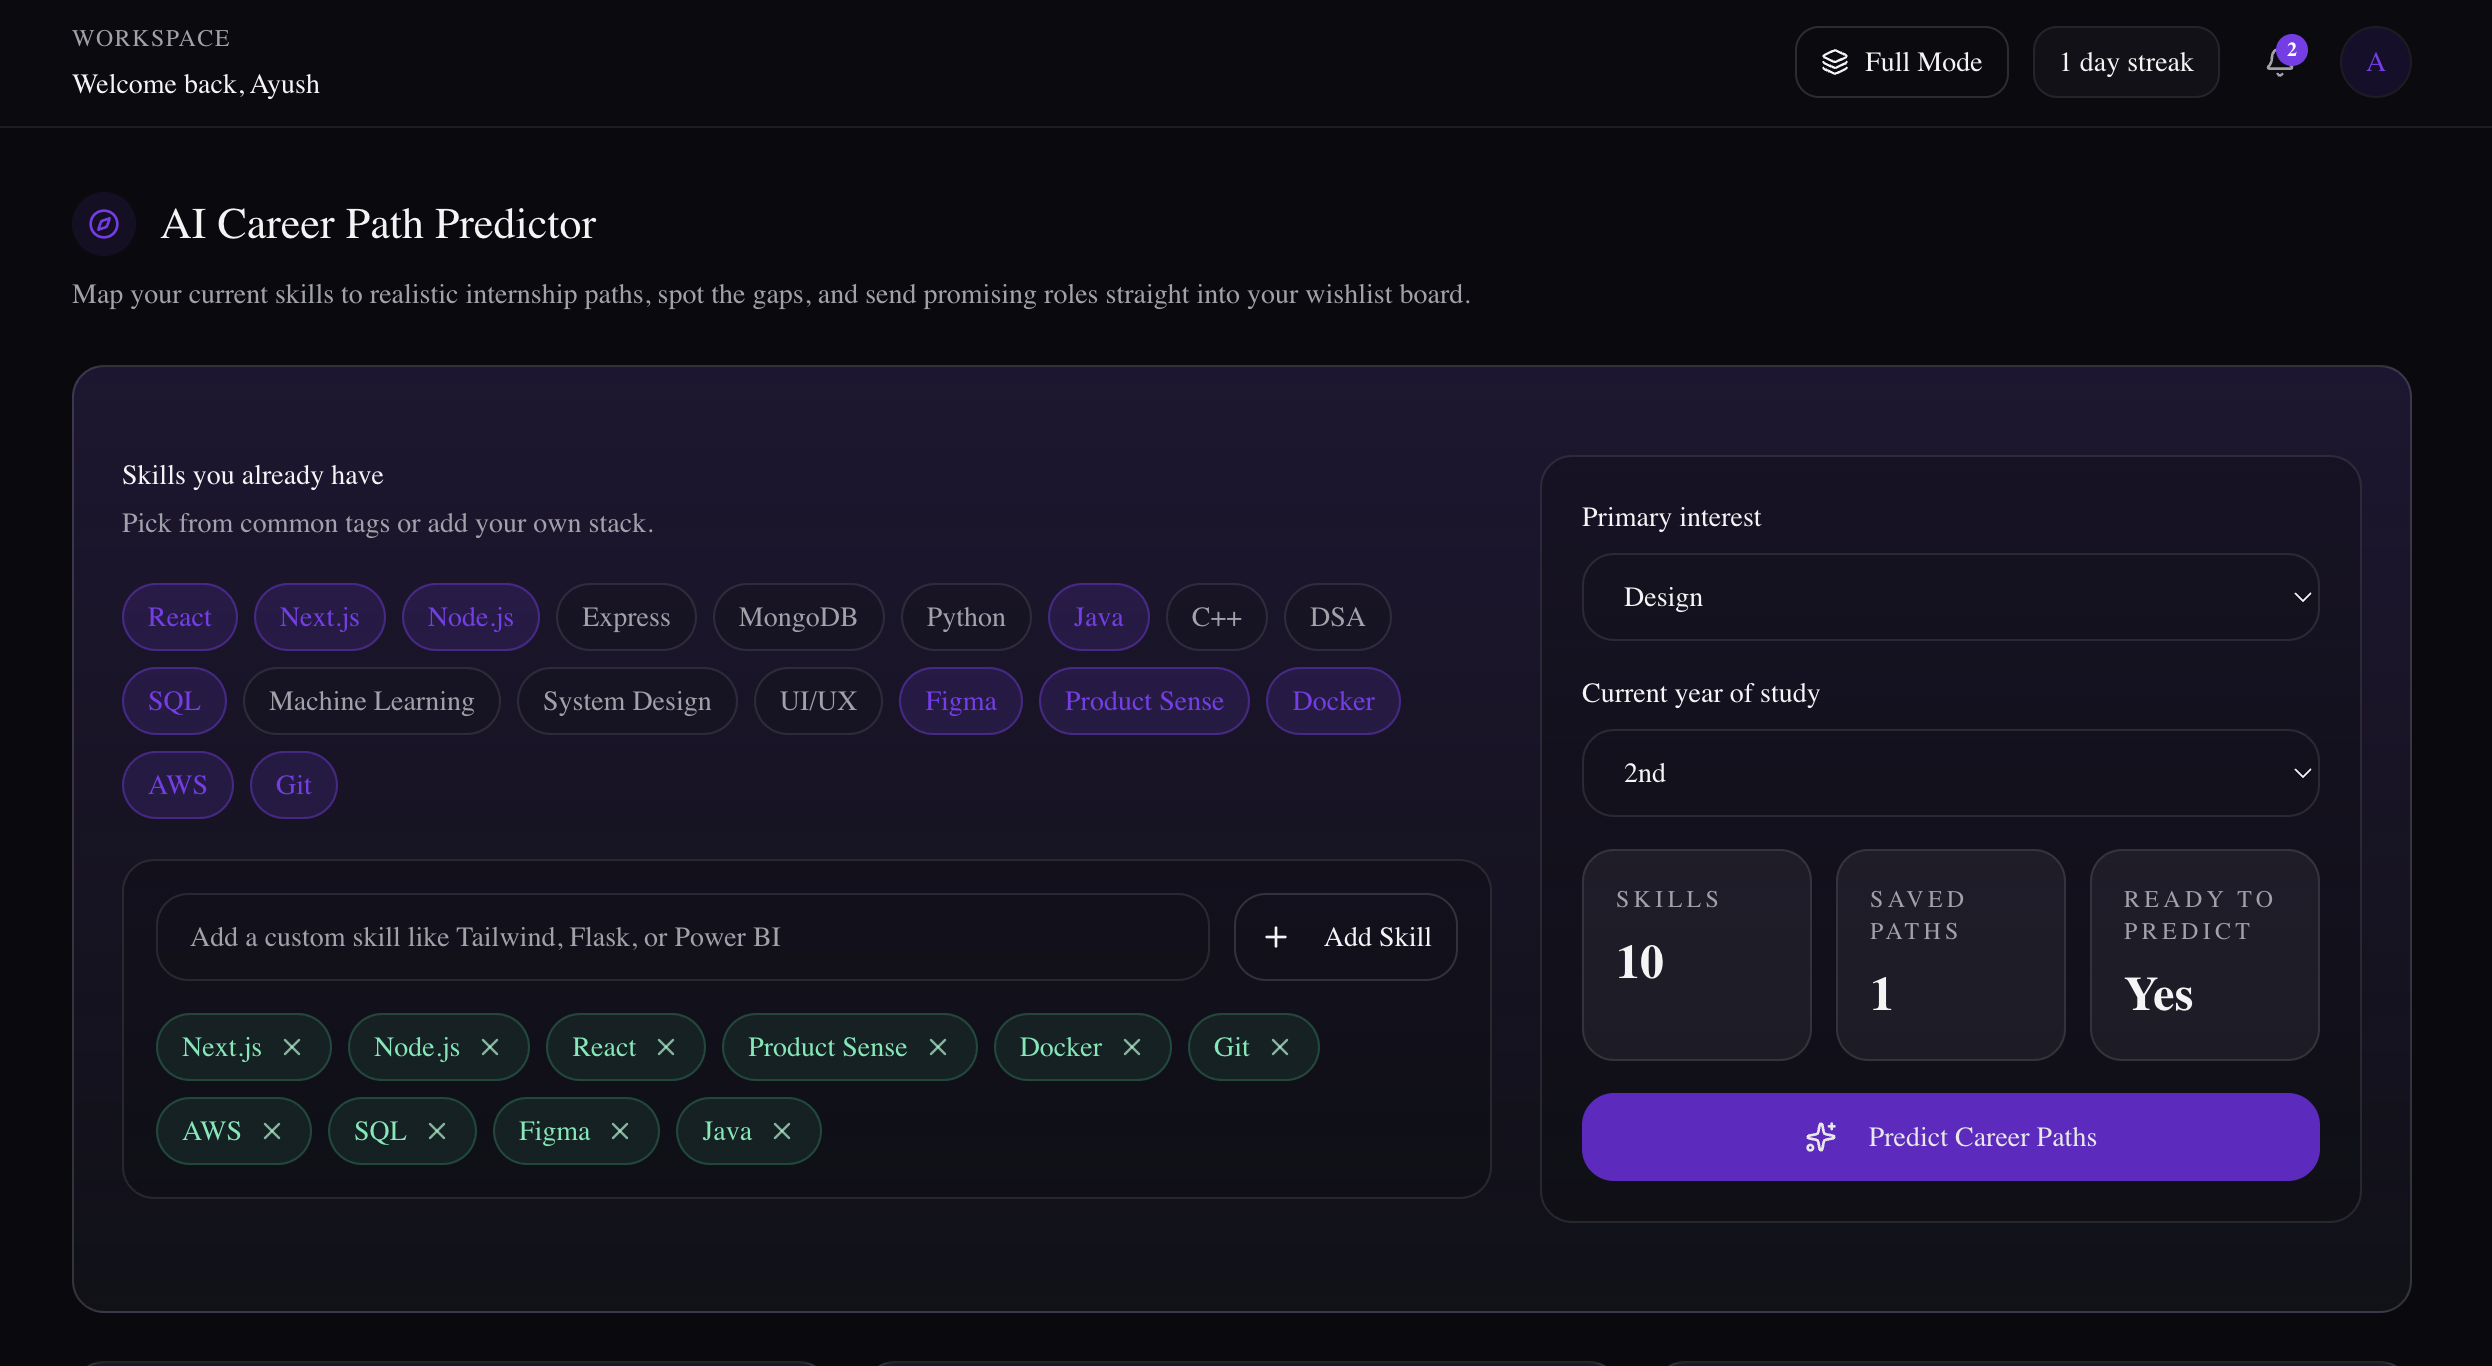
Task: Remove the Figma skill chip
Action: [x=620, y=1131]
